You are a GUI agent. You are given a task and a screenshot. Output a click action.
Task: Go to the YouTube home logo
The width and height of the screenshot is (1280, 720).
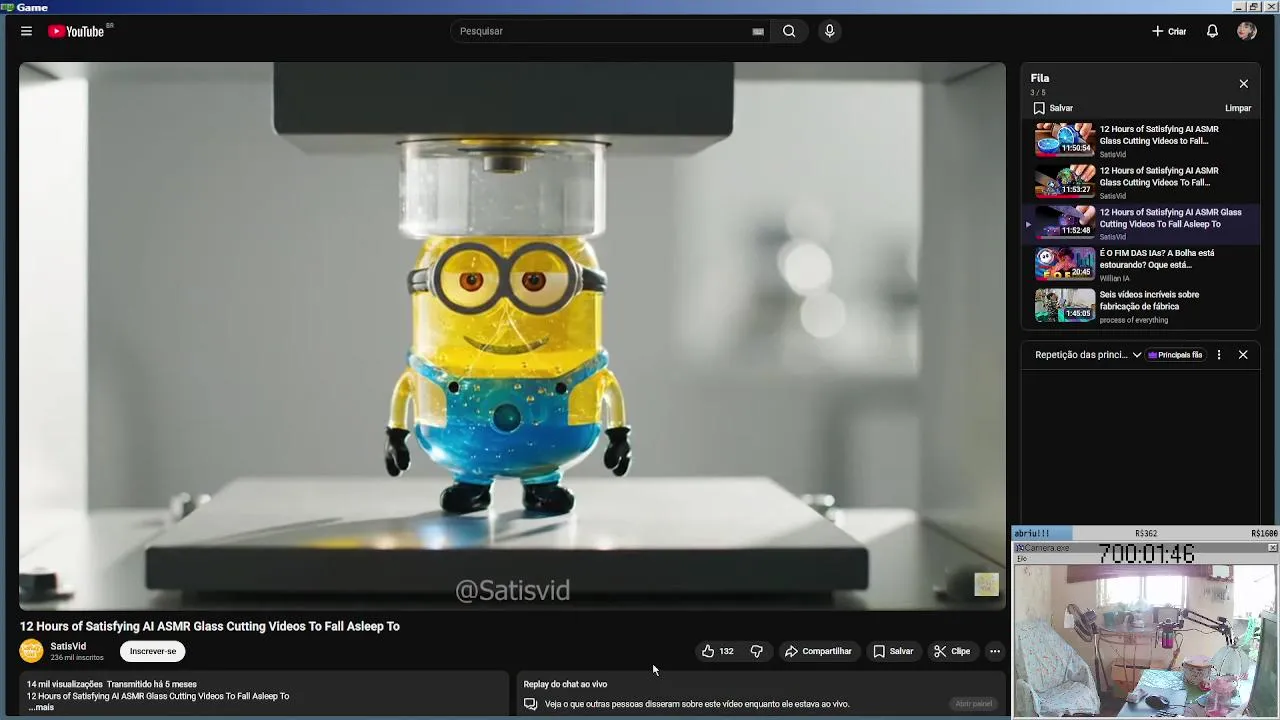[76, 31]
